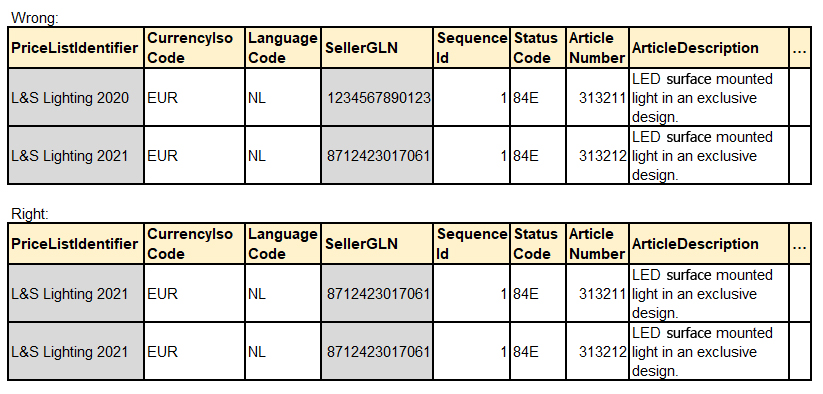Select the ellipsis column header in Wrong table
Viewport: 823px width, 394px height.
coord(800,48)
